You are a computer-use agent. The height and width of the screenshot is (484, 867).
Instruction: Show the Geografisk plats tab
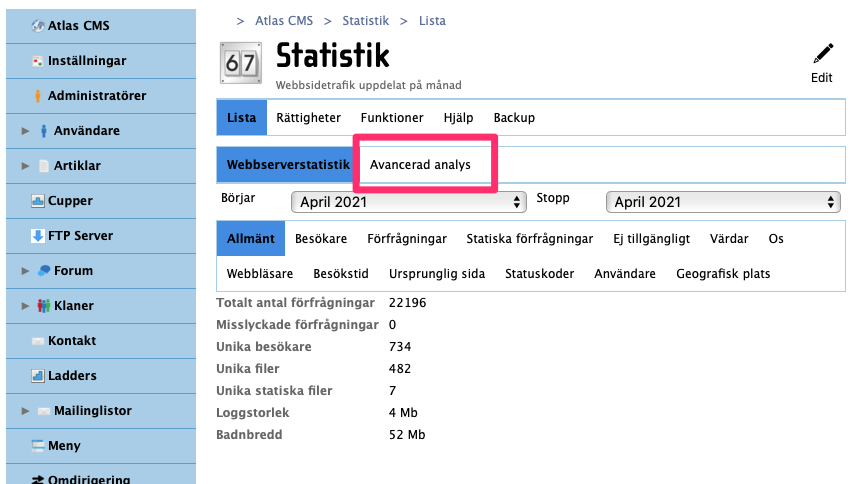pos(723,274)
